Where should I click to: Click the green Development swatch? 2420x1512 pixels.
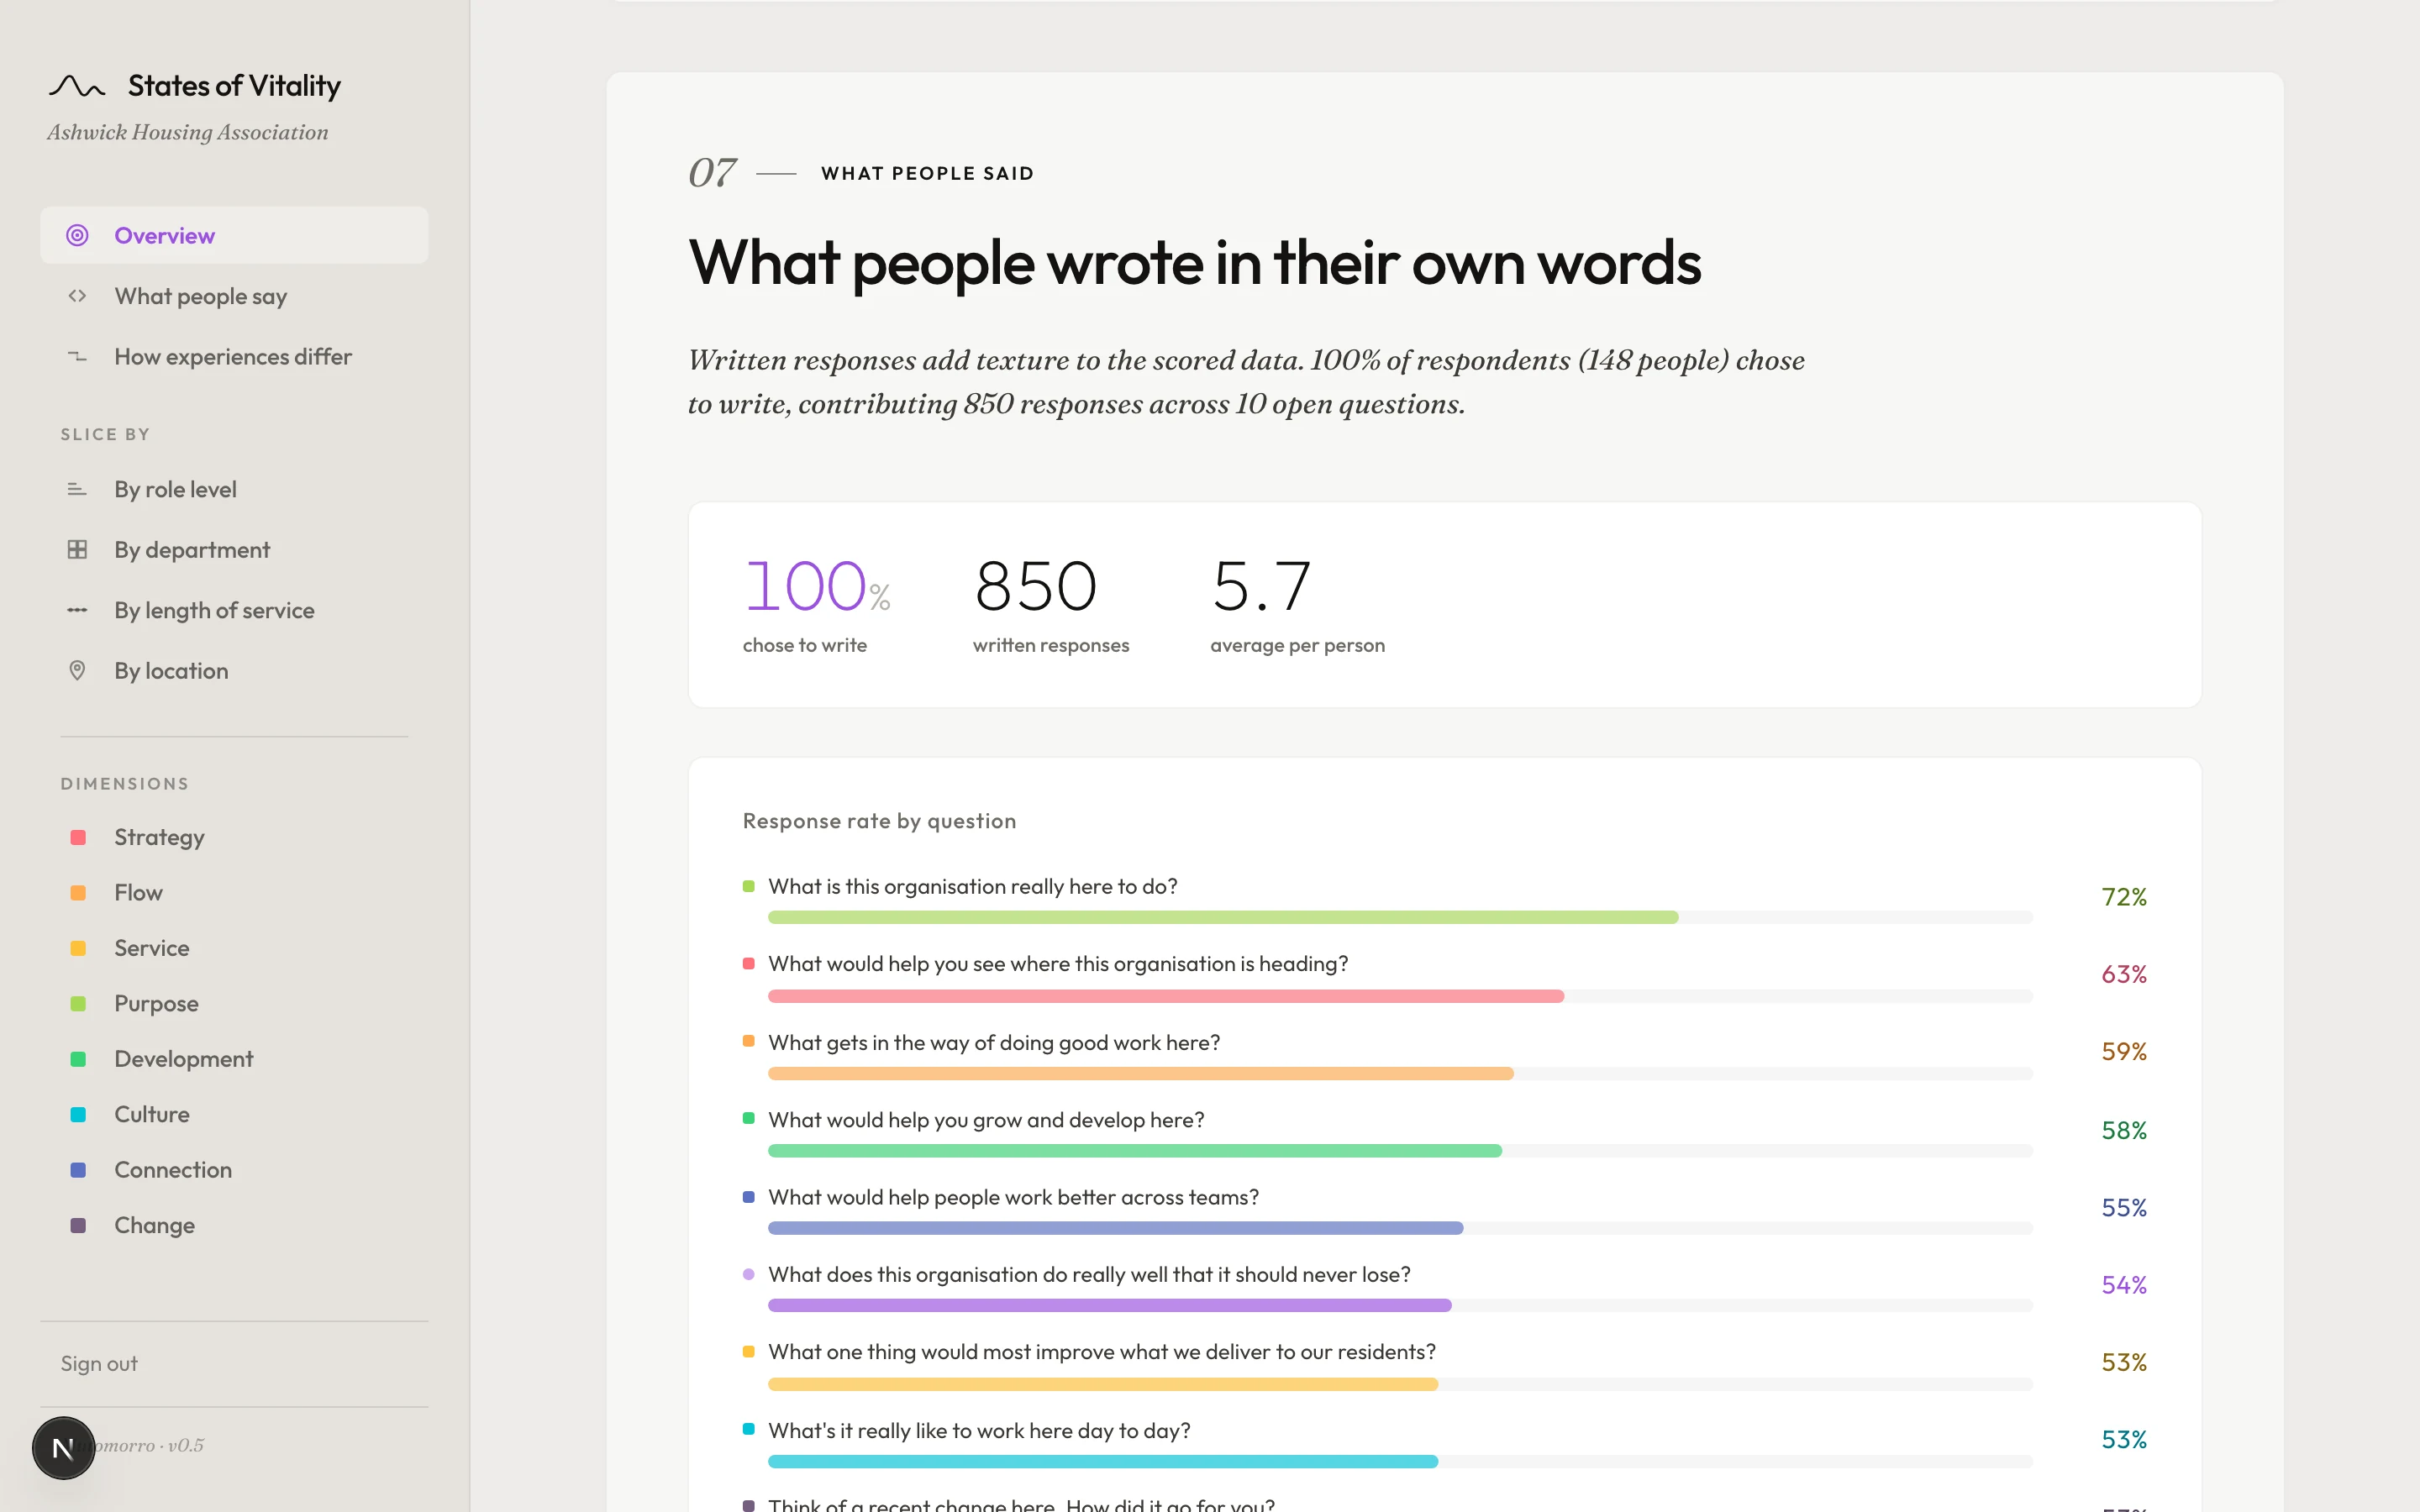pyautogui.click(x=78, y=1059)
